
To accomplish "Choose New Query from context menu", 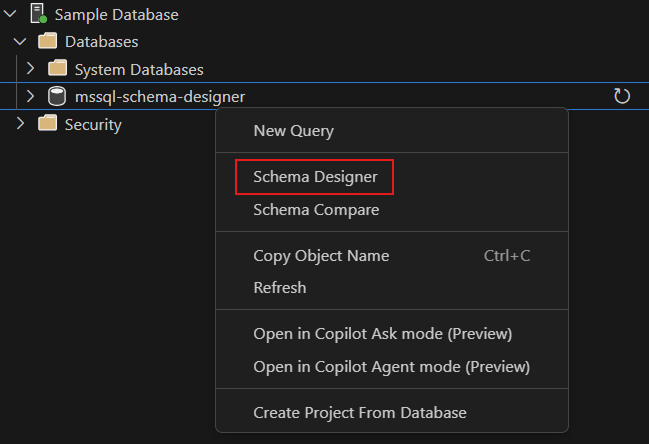I will tap(294, 131).
